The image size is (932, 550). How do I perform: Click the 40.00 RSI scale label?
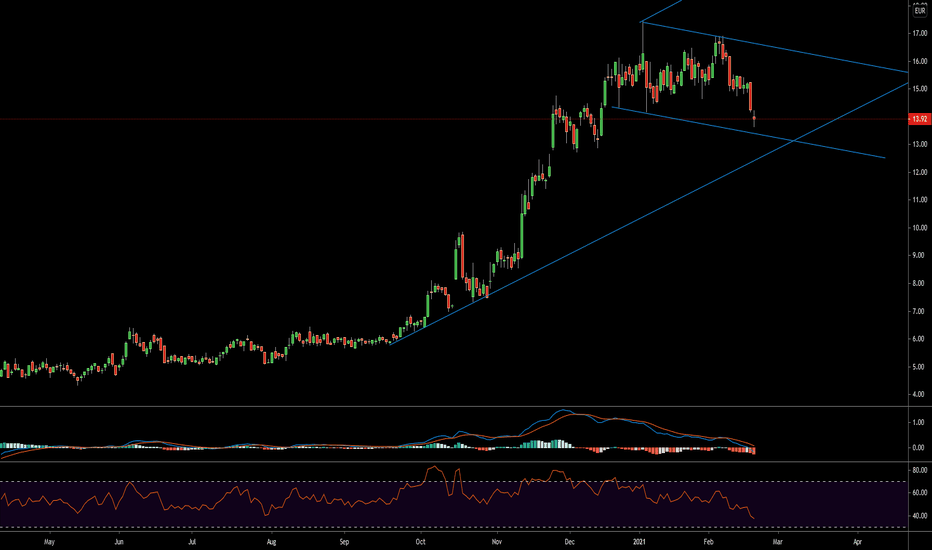(x=920, y=516)
